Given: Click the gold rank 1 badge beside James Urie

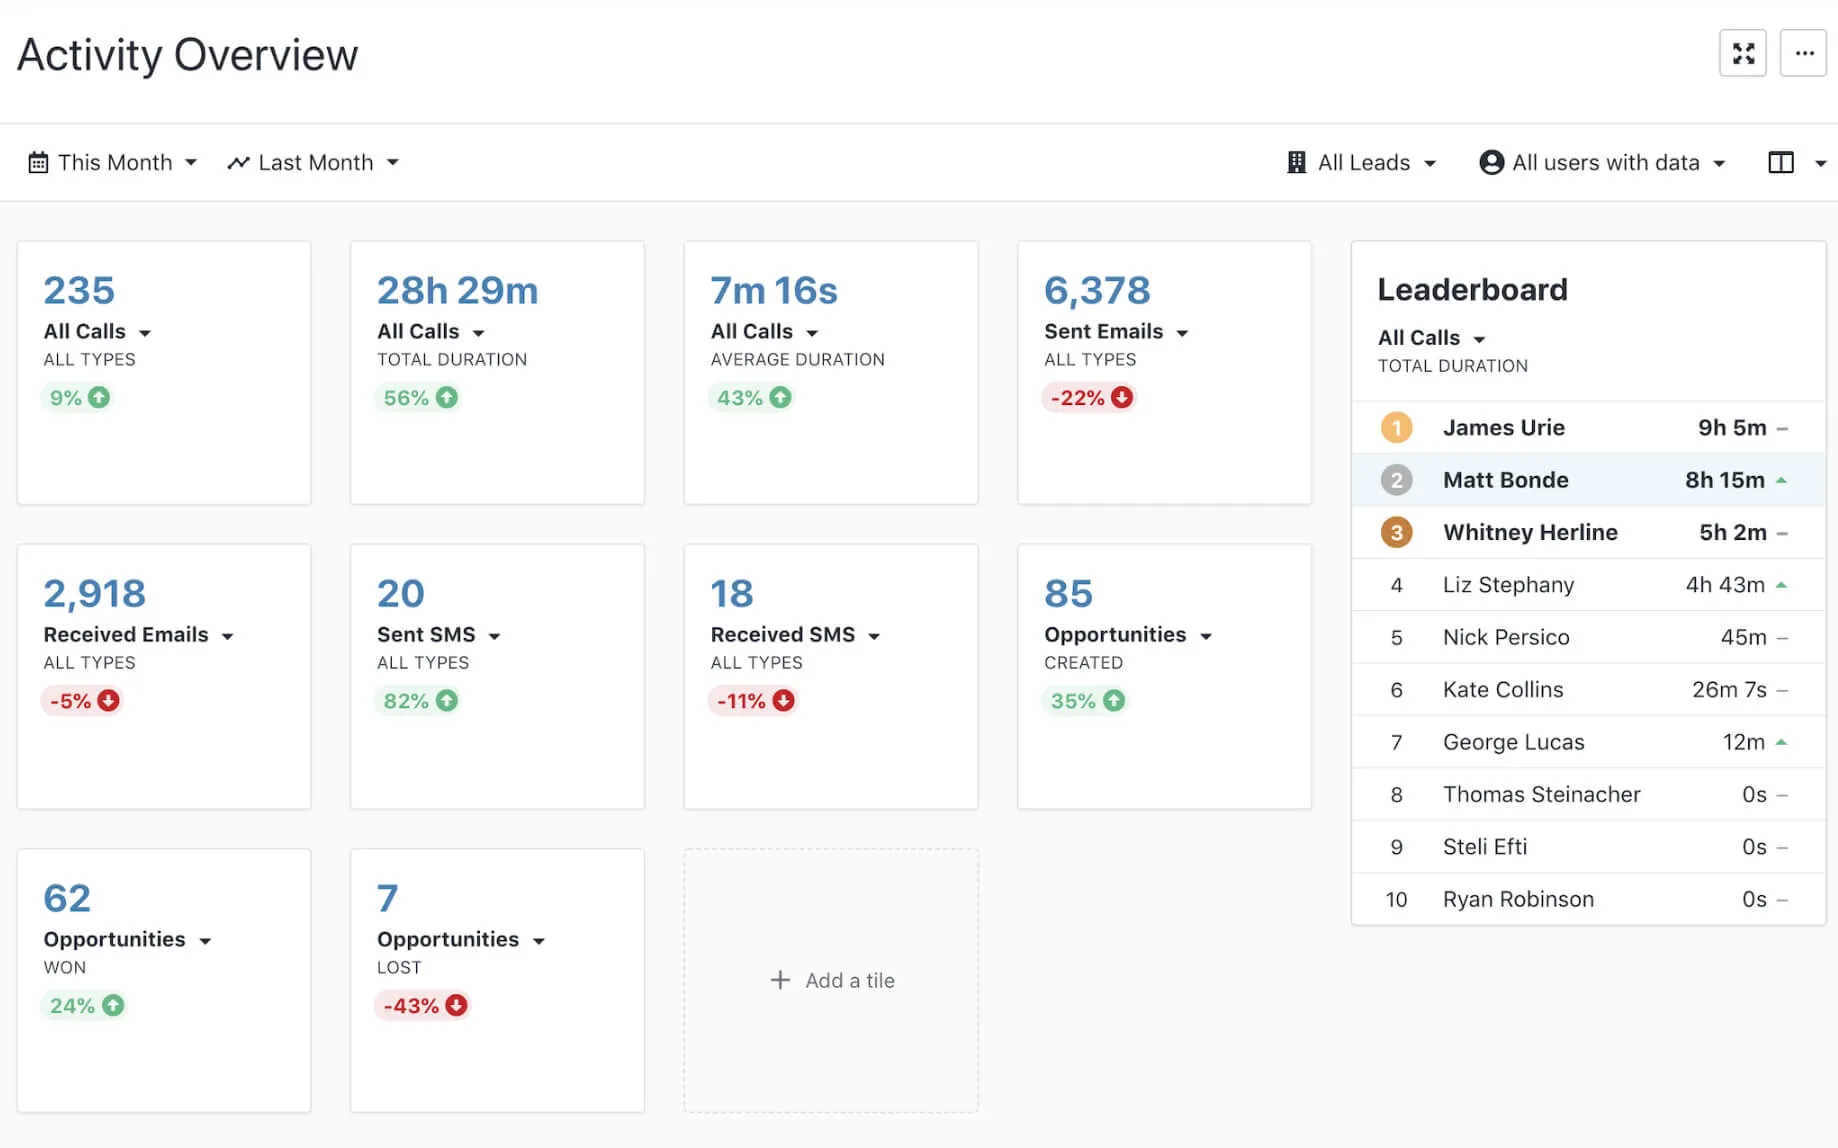Looking at the screenshot, I should tap(1396, 427).
